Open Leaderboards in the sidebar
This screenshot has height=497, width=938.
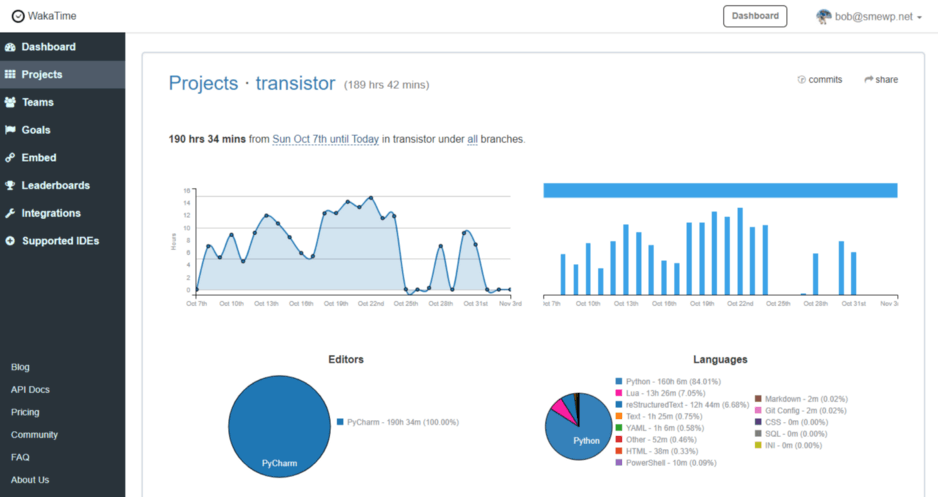[x=63, y=185]
